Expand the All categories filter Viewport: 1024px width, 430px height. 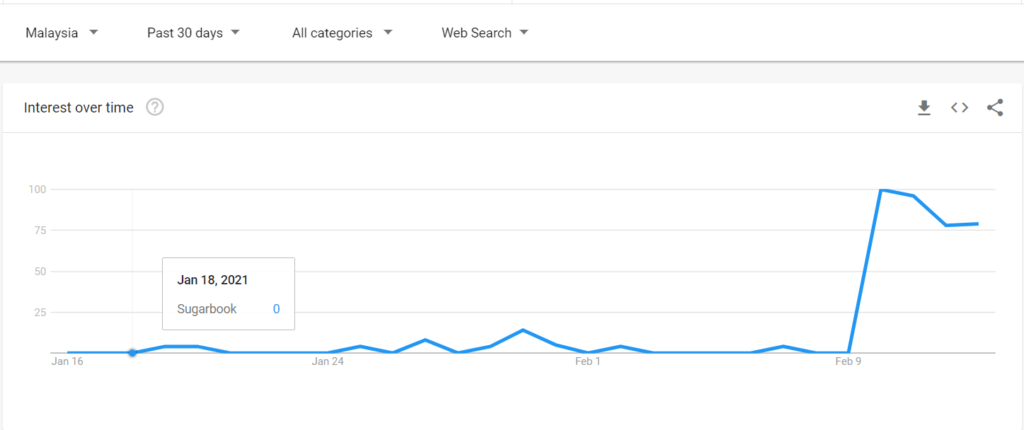click(342, 33)
